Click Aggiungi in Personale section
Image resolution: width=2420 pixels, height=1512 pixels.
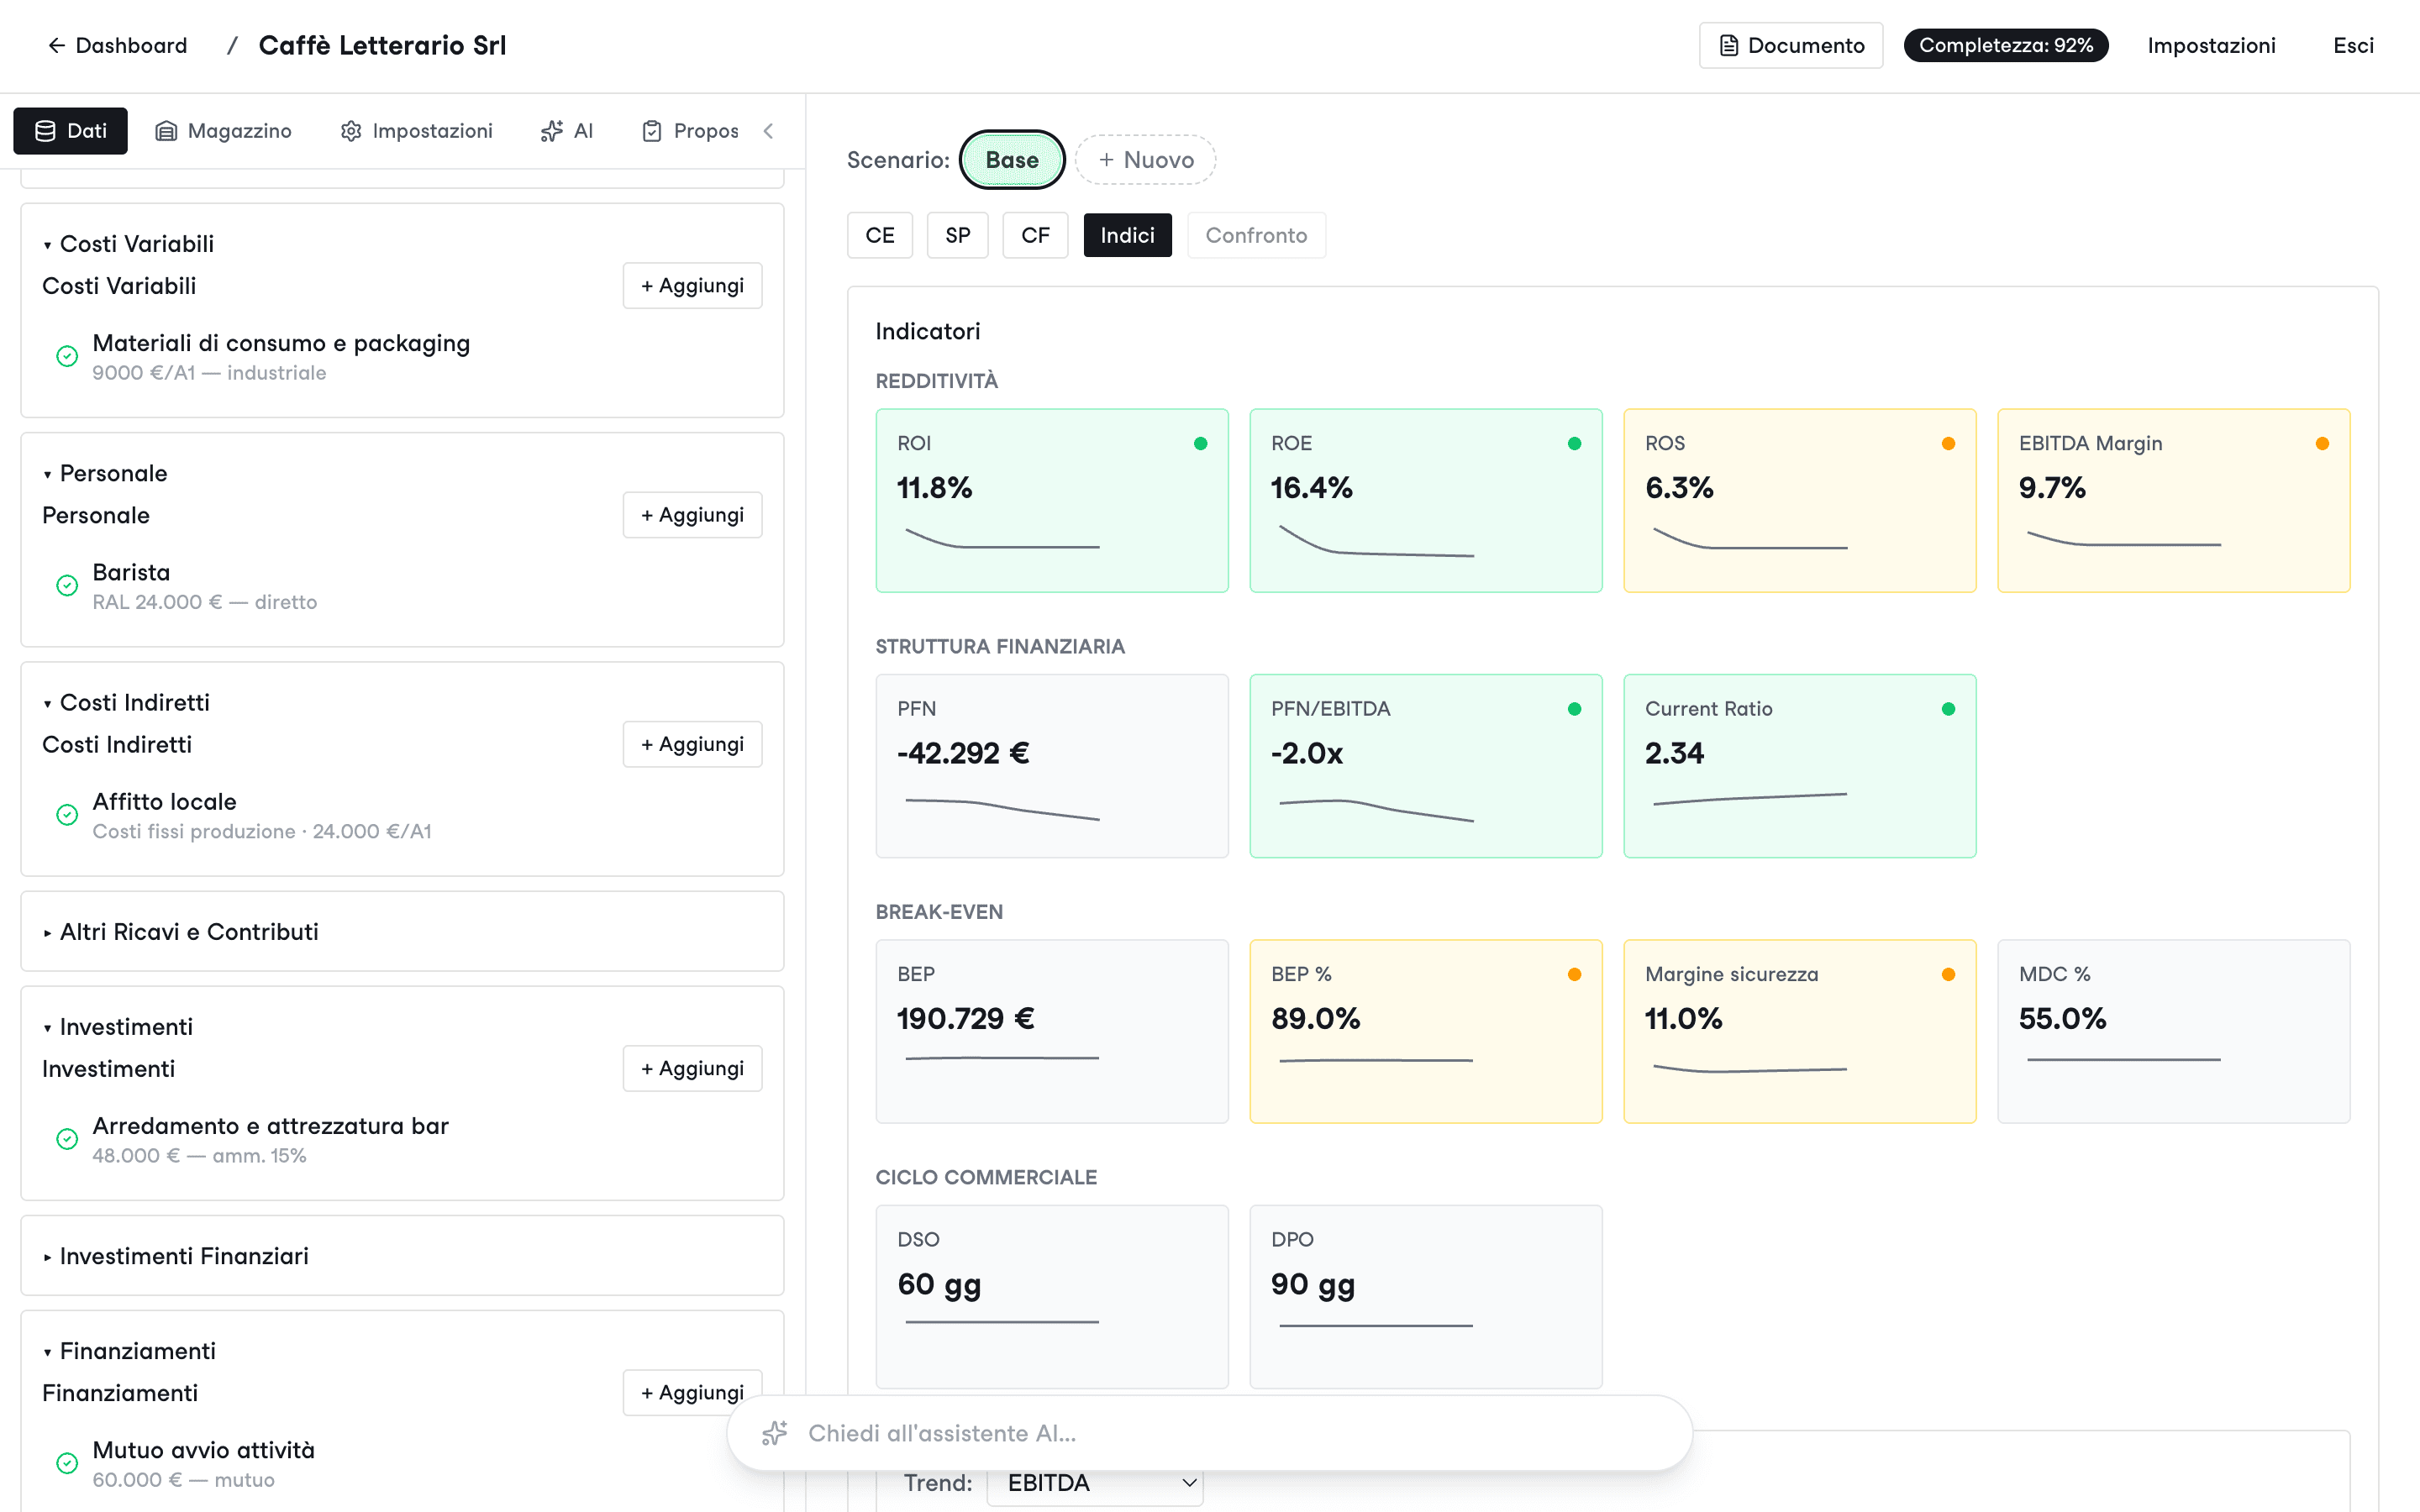692,515
